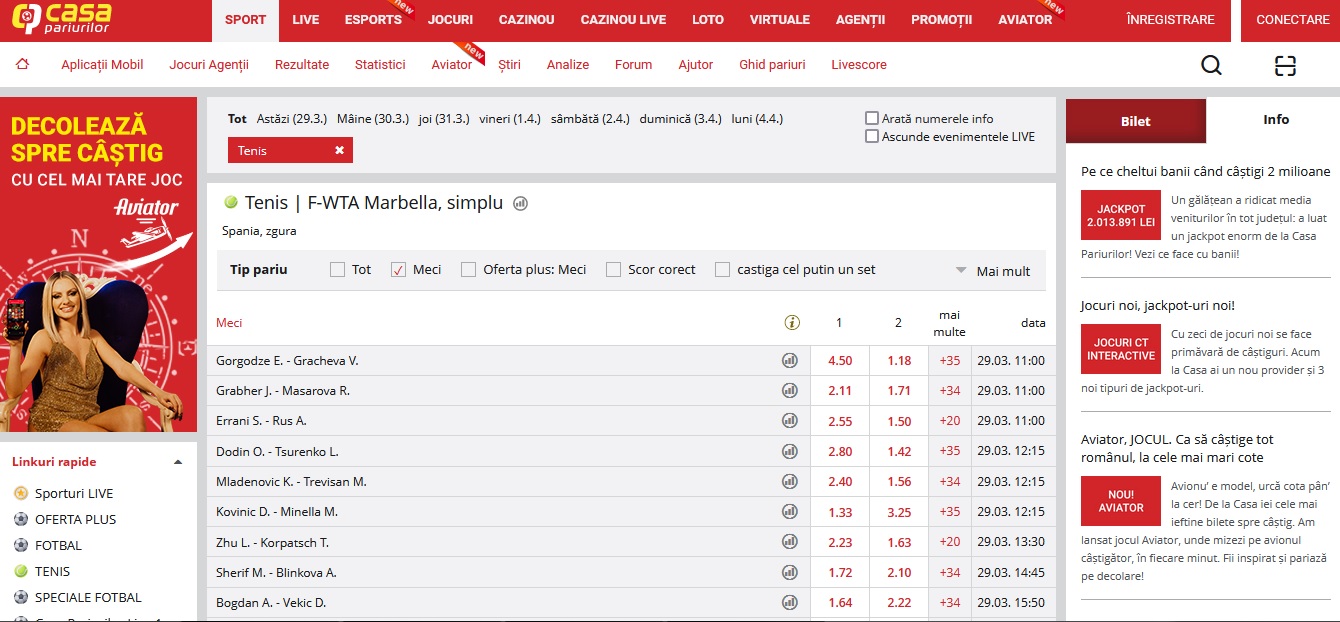Filter events by Astăzi (29.3.)

pyautogui.click(x=292, y=118)
